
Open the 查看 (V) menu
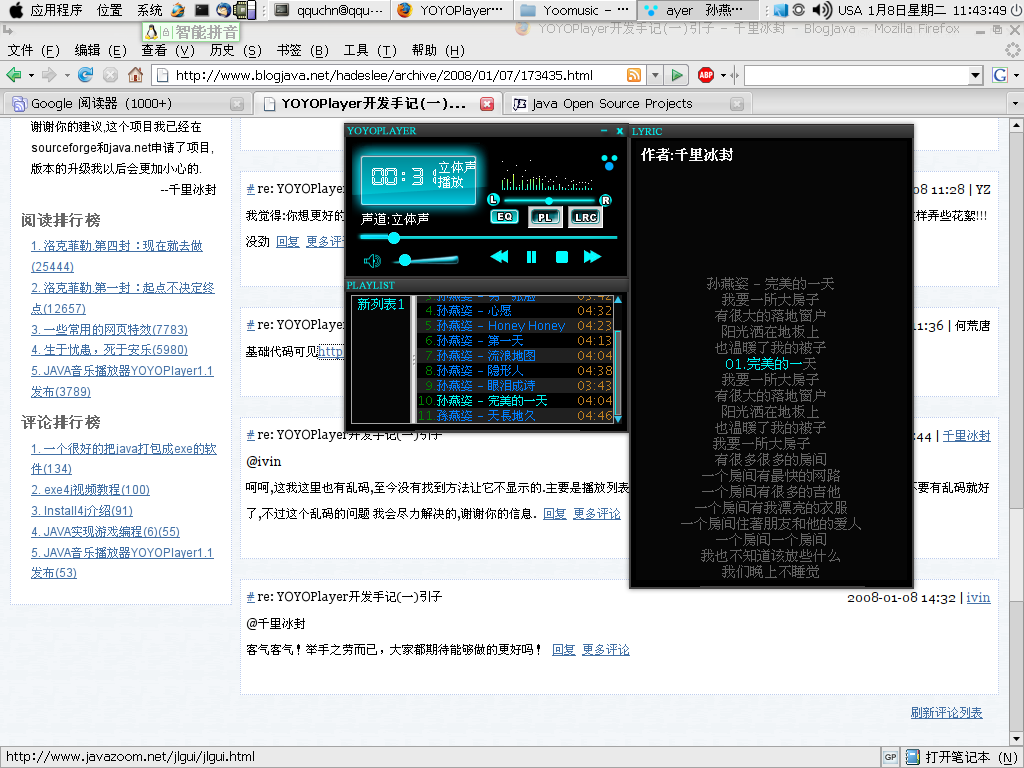tap(168, 50)
